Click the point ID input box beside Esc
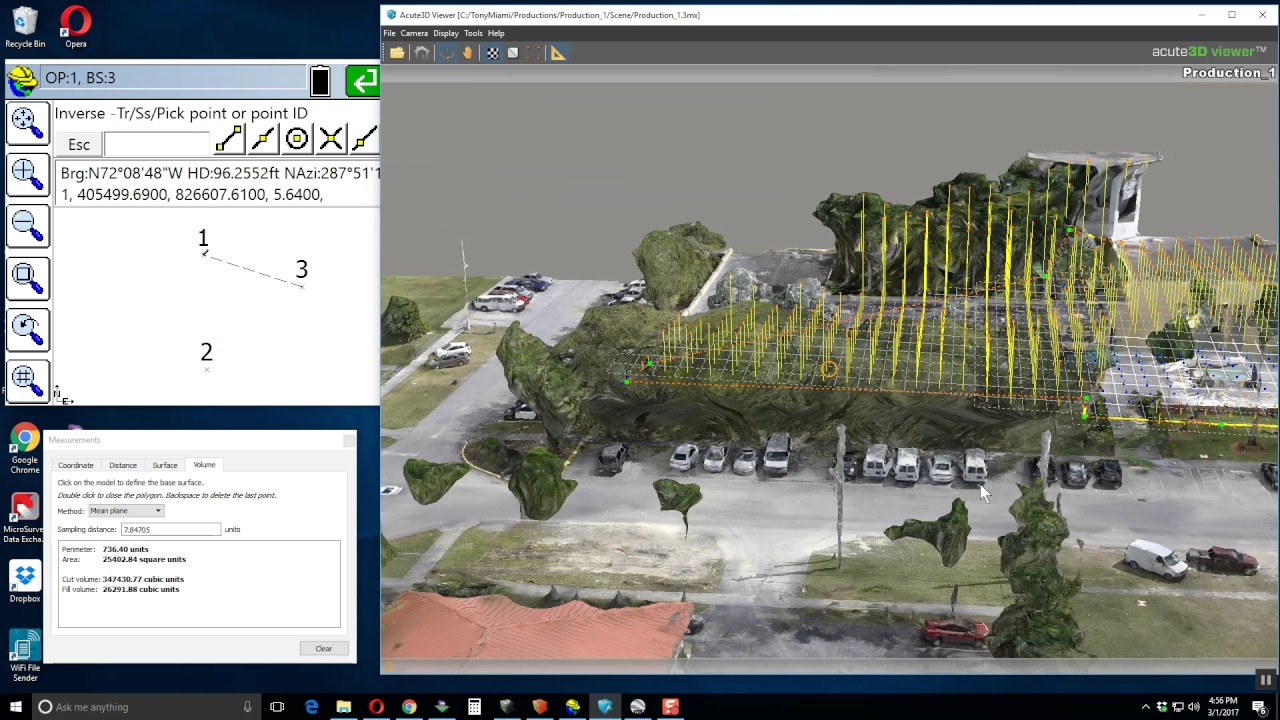Image resolution: width=1280 pixels, height=720 pixels. (x=157, y=144)
